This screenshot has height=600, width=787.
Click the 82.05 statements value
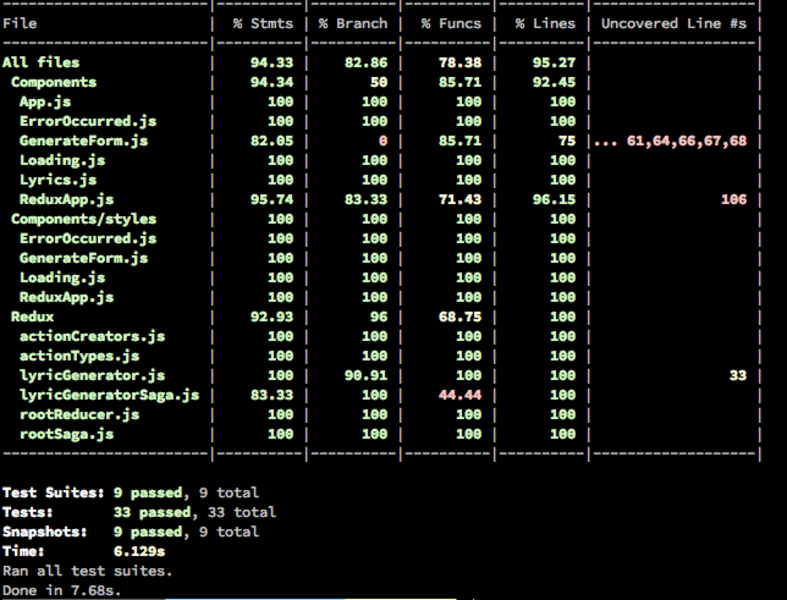(x=272, y=141)
